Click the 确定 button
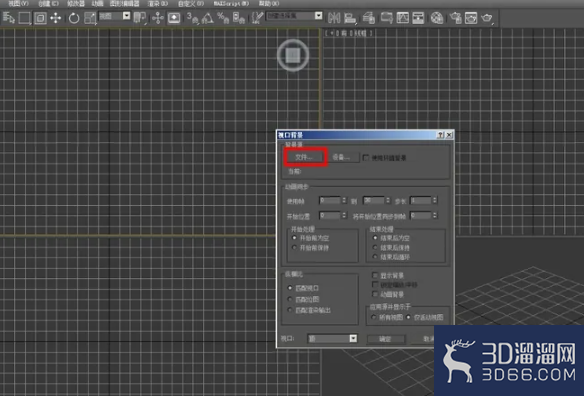The height and width of the screenshot is (396, 584). point(385,339)
